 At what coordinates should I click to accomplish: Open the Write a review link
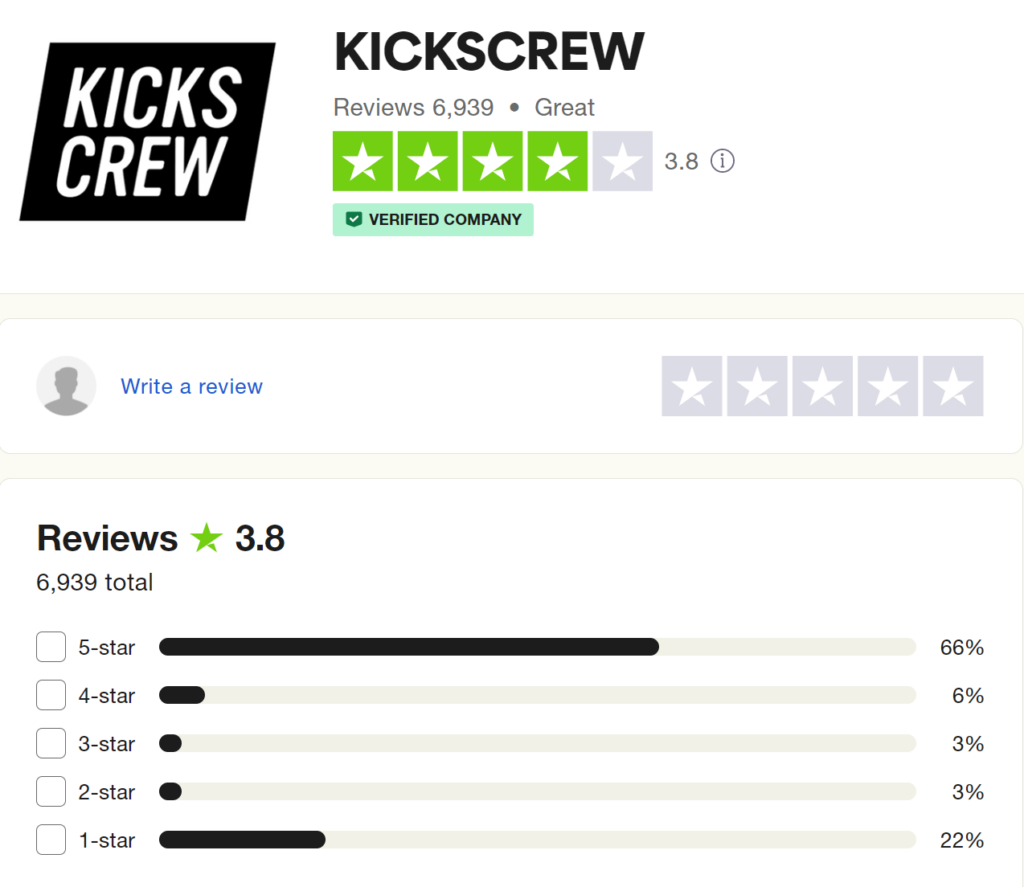coord(191,386)
